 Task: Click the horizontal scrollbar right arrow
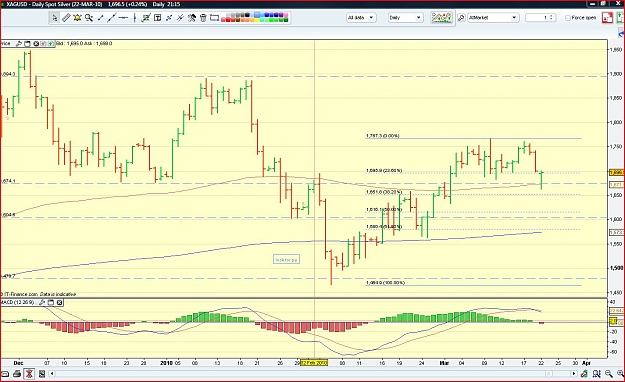pos(574,374)
